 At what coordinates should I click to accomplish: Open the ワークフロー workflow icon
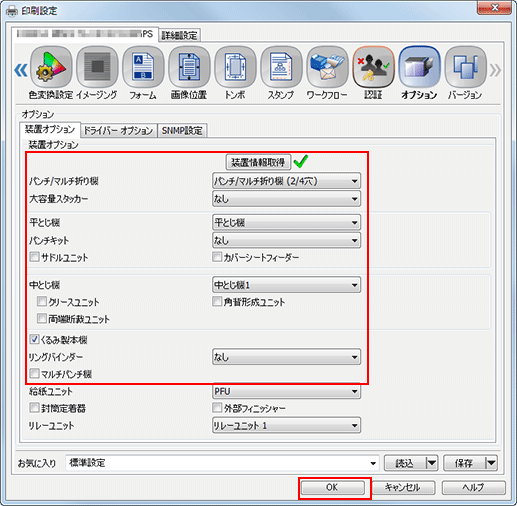[x=327, y=67]
